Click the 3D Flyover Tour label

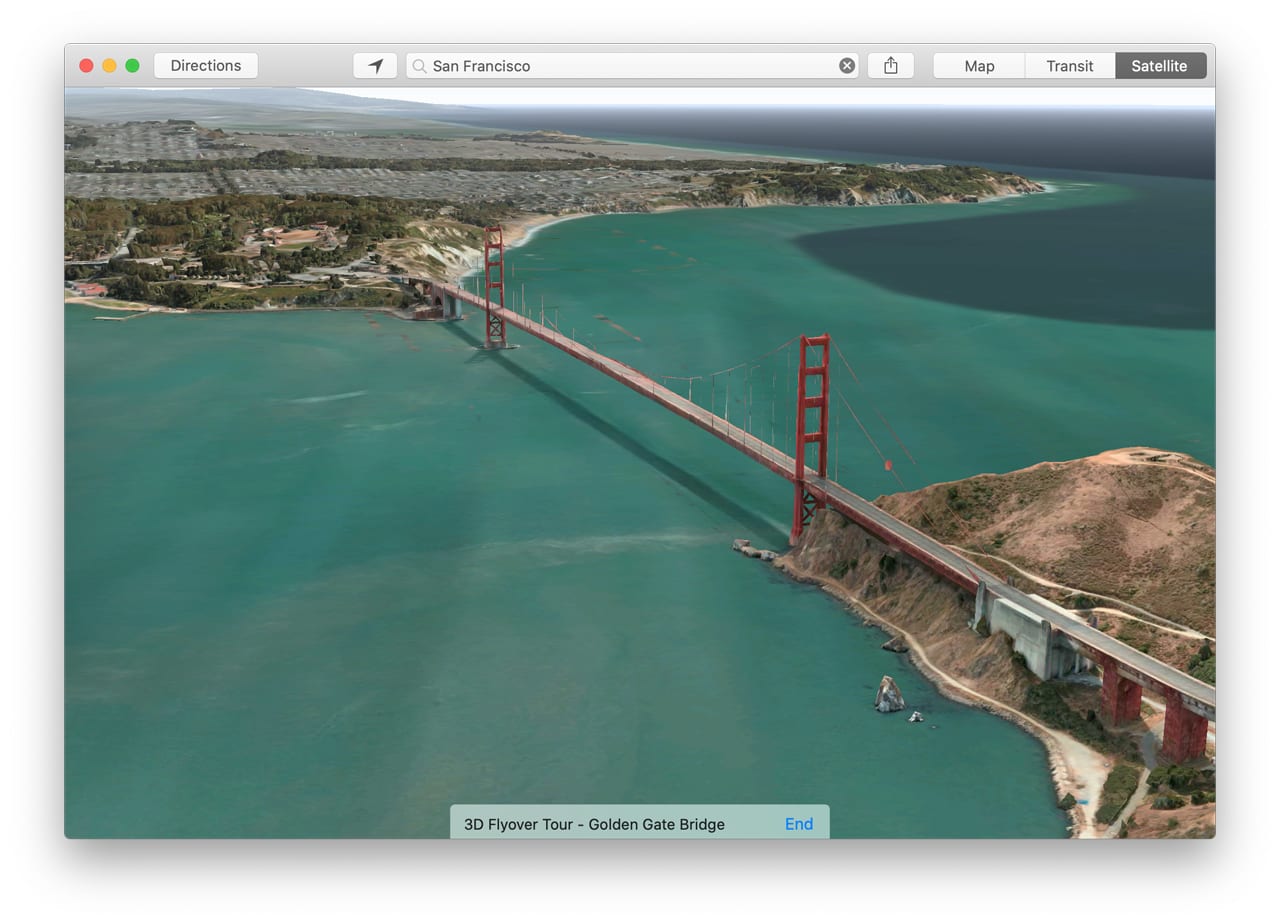tap(594, 825)
